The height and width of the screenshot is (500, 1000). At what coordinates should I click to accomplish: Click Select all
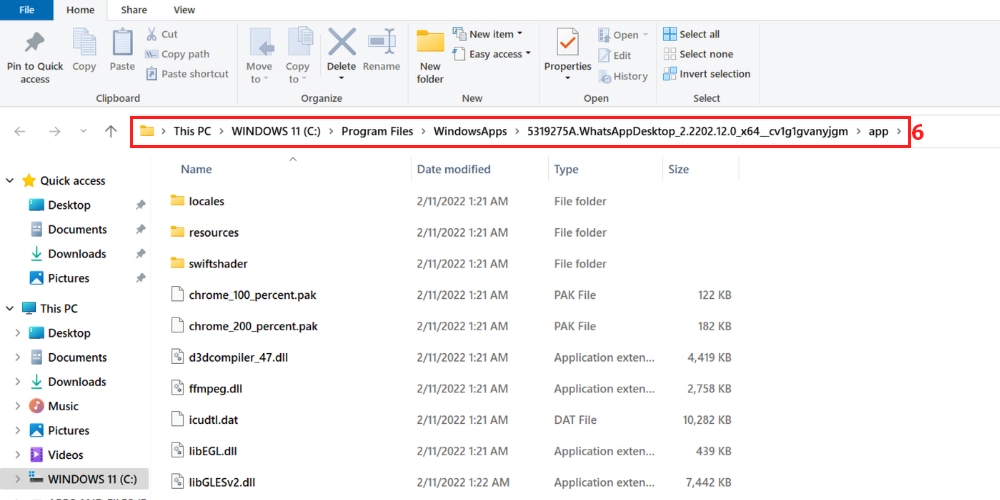691,34
